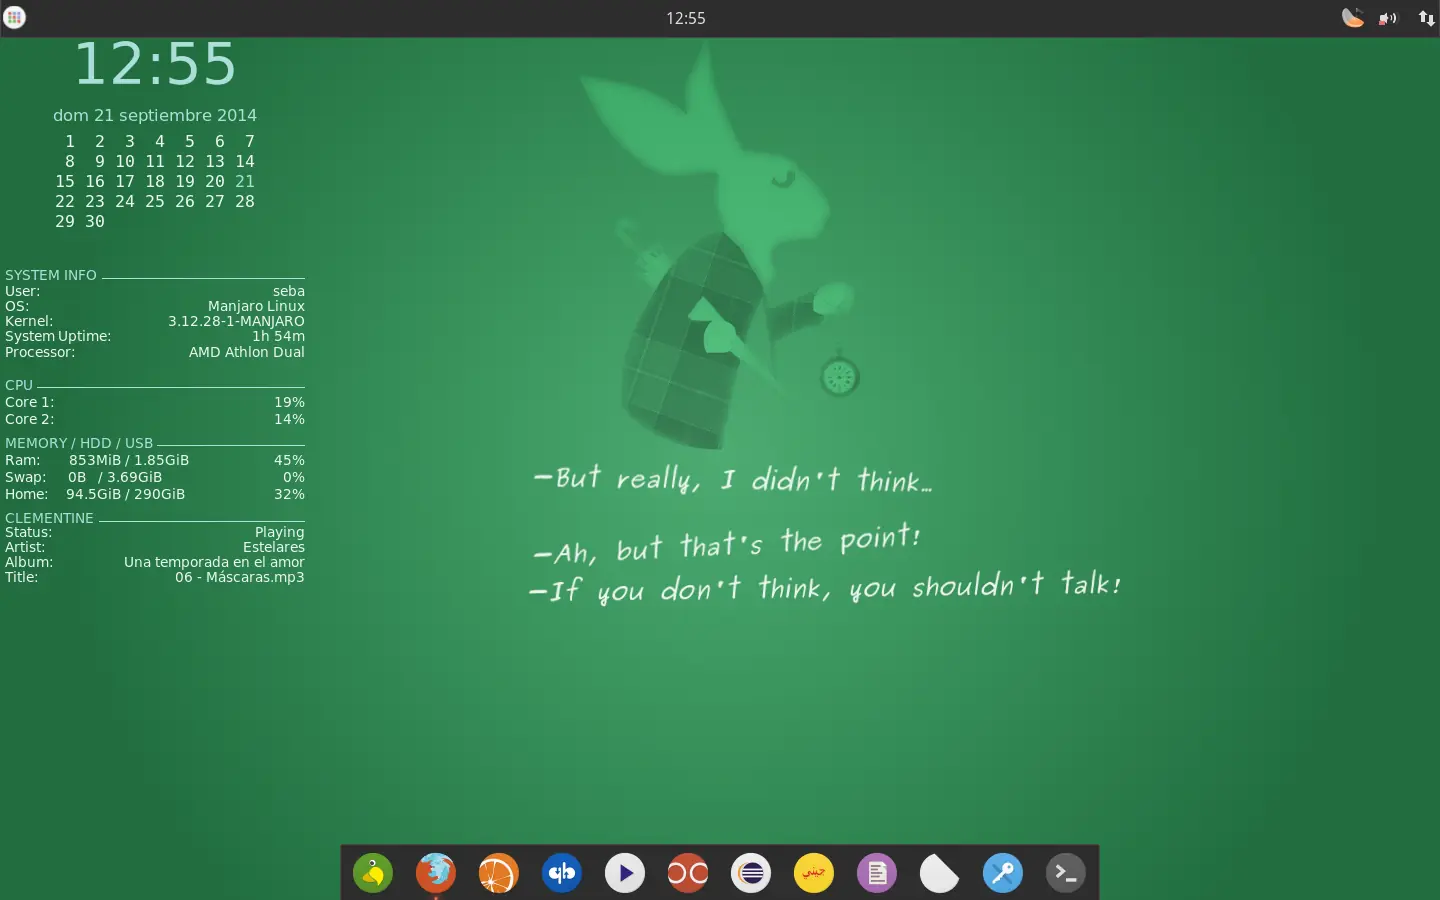Launch the green parrot app in dock
The height and width of the screenshot is (900, 1440).
(x=373, y=873)
